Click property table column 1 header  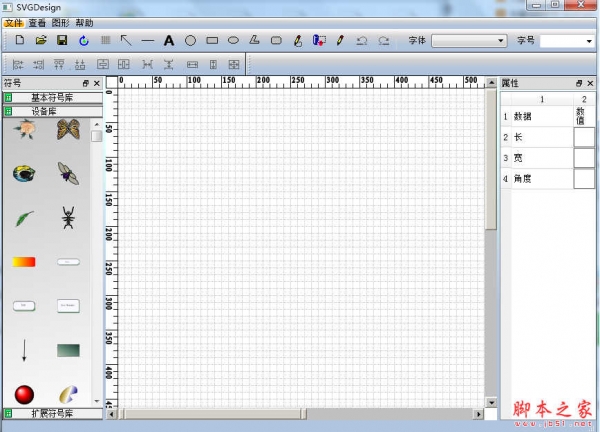point(542,99)
